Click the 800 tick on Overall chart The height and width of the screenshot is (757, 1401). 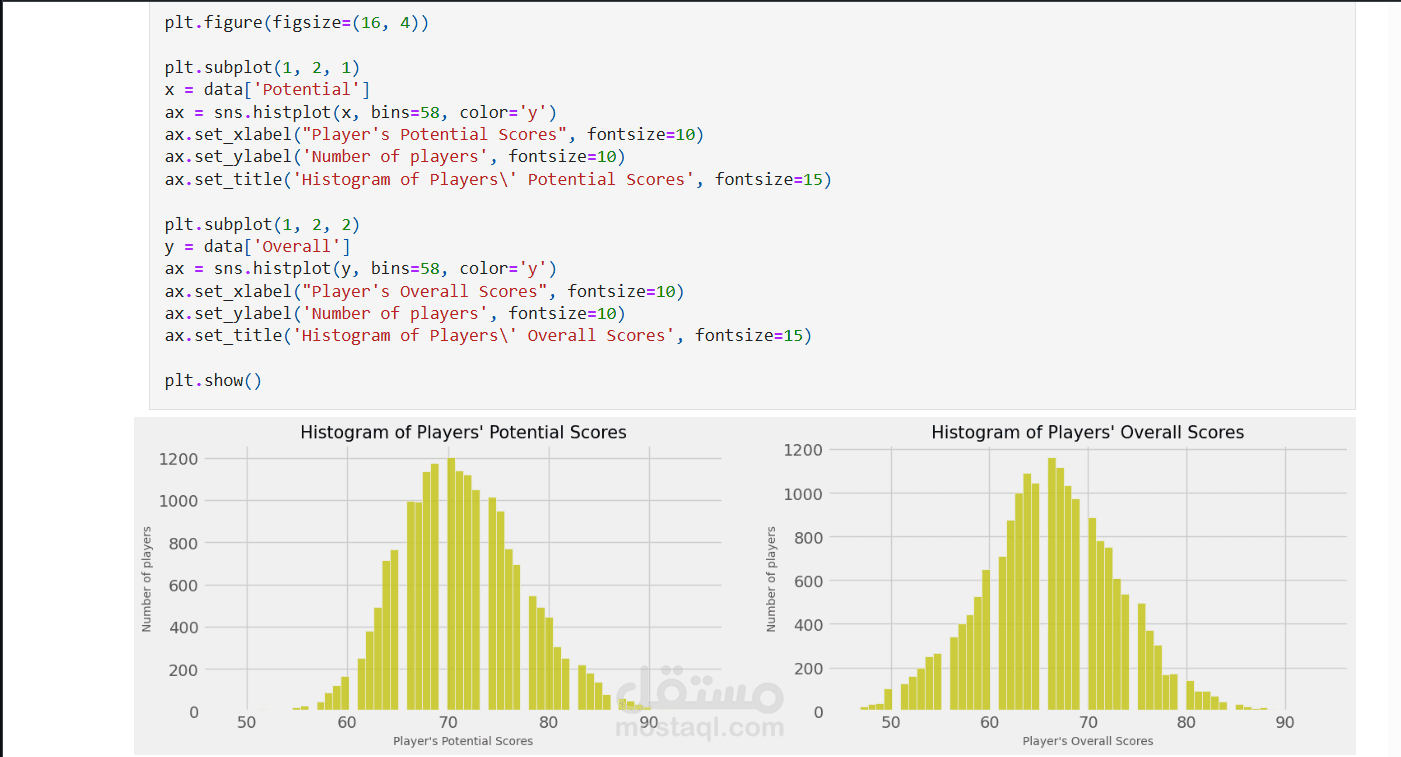[807, 538]
